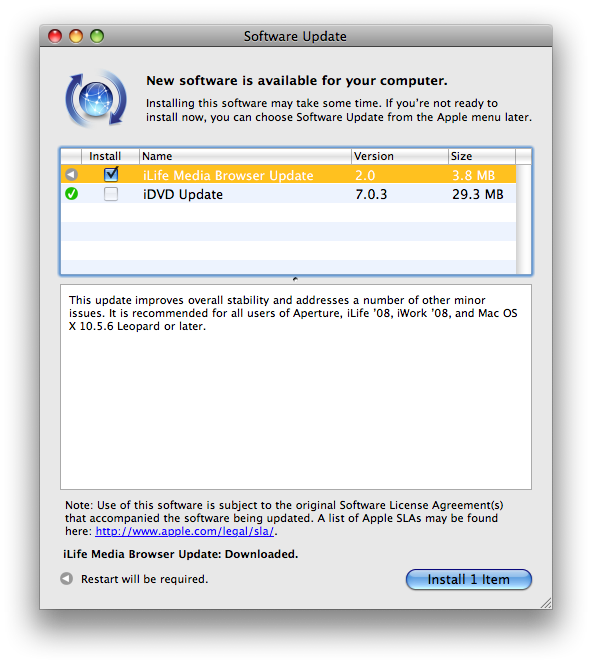Click the yellow minimize window button
The height and width of the screenshot is (664, 592).
click(x=76, y=36)
